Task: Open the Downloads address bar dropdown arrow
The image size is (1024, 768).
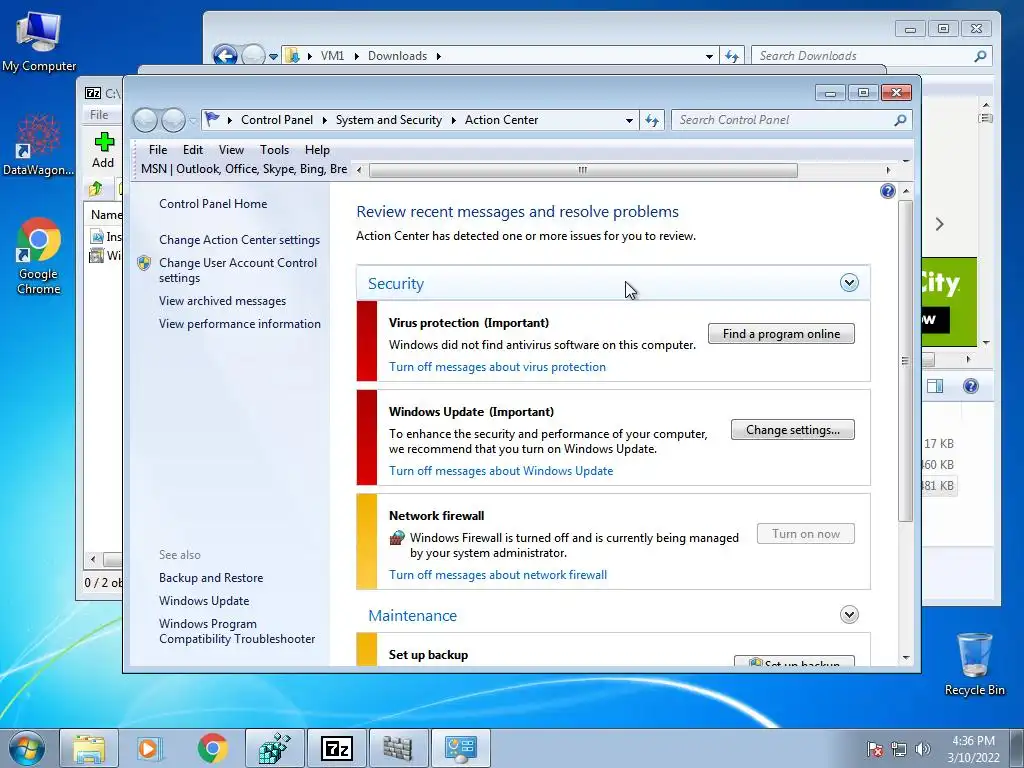Action: click(x=709, y=56)
